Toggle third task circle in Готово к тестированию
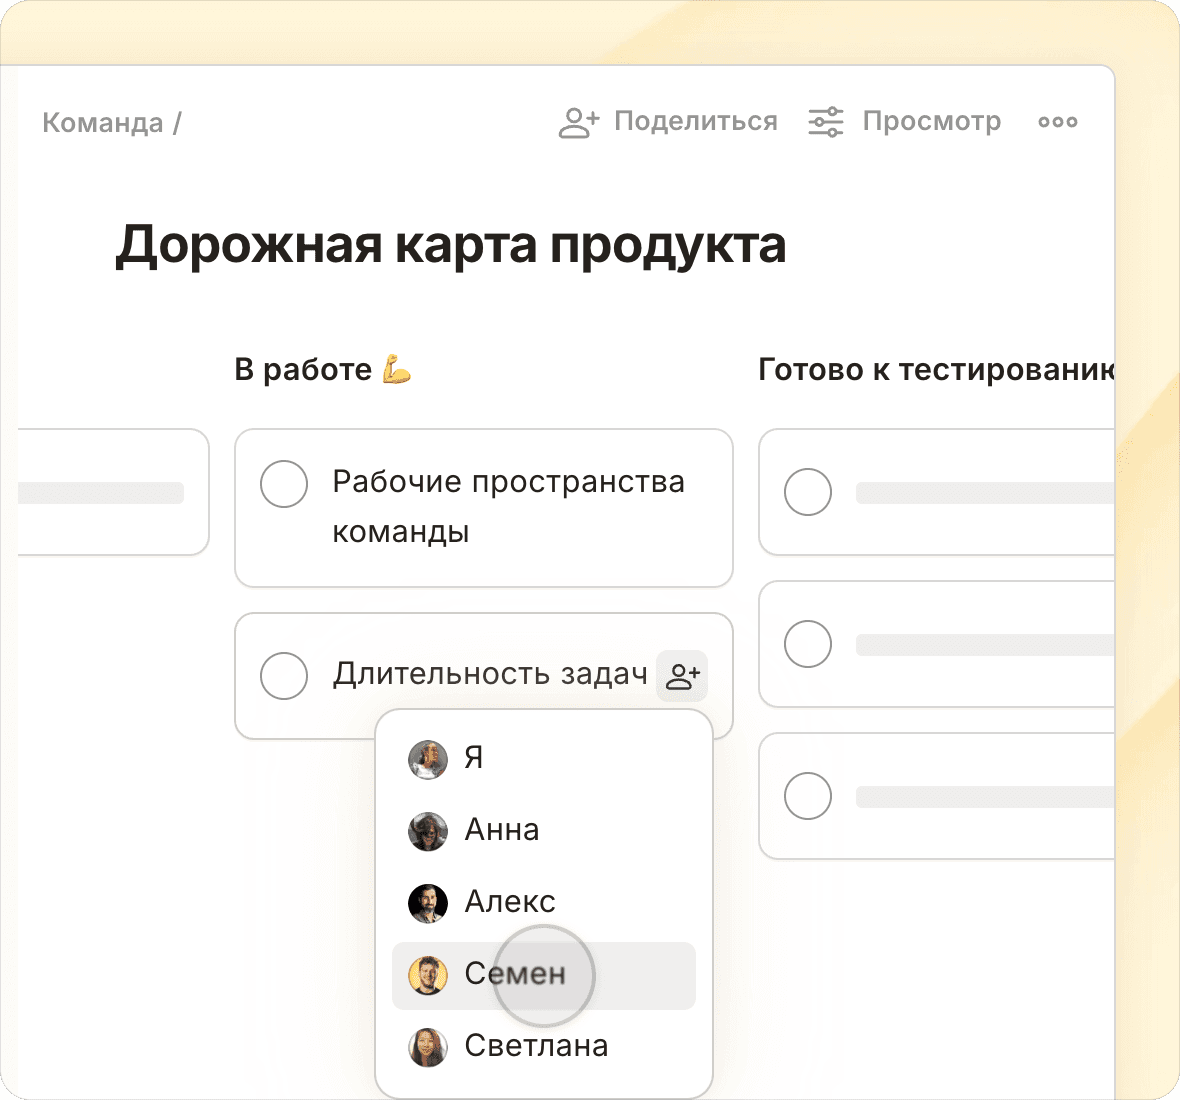 coord(808,796)
